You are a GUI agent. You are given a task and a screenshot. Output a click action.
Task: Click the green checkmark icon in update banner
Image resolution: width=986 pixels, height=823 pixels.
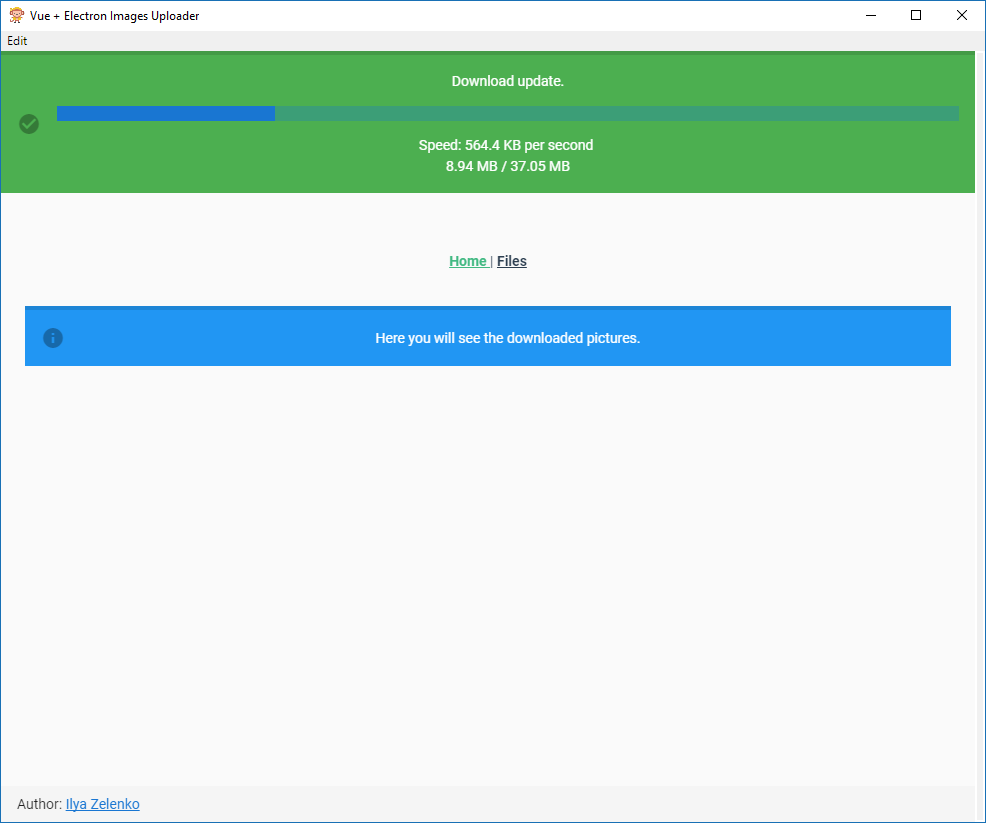[x=29, y=124]
